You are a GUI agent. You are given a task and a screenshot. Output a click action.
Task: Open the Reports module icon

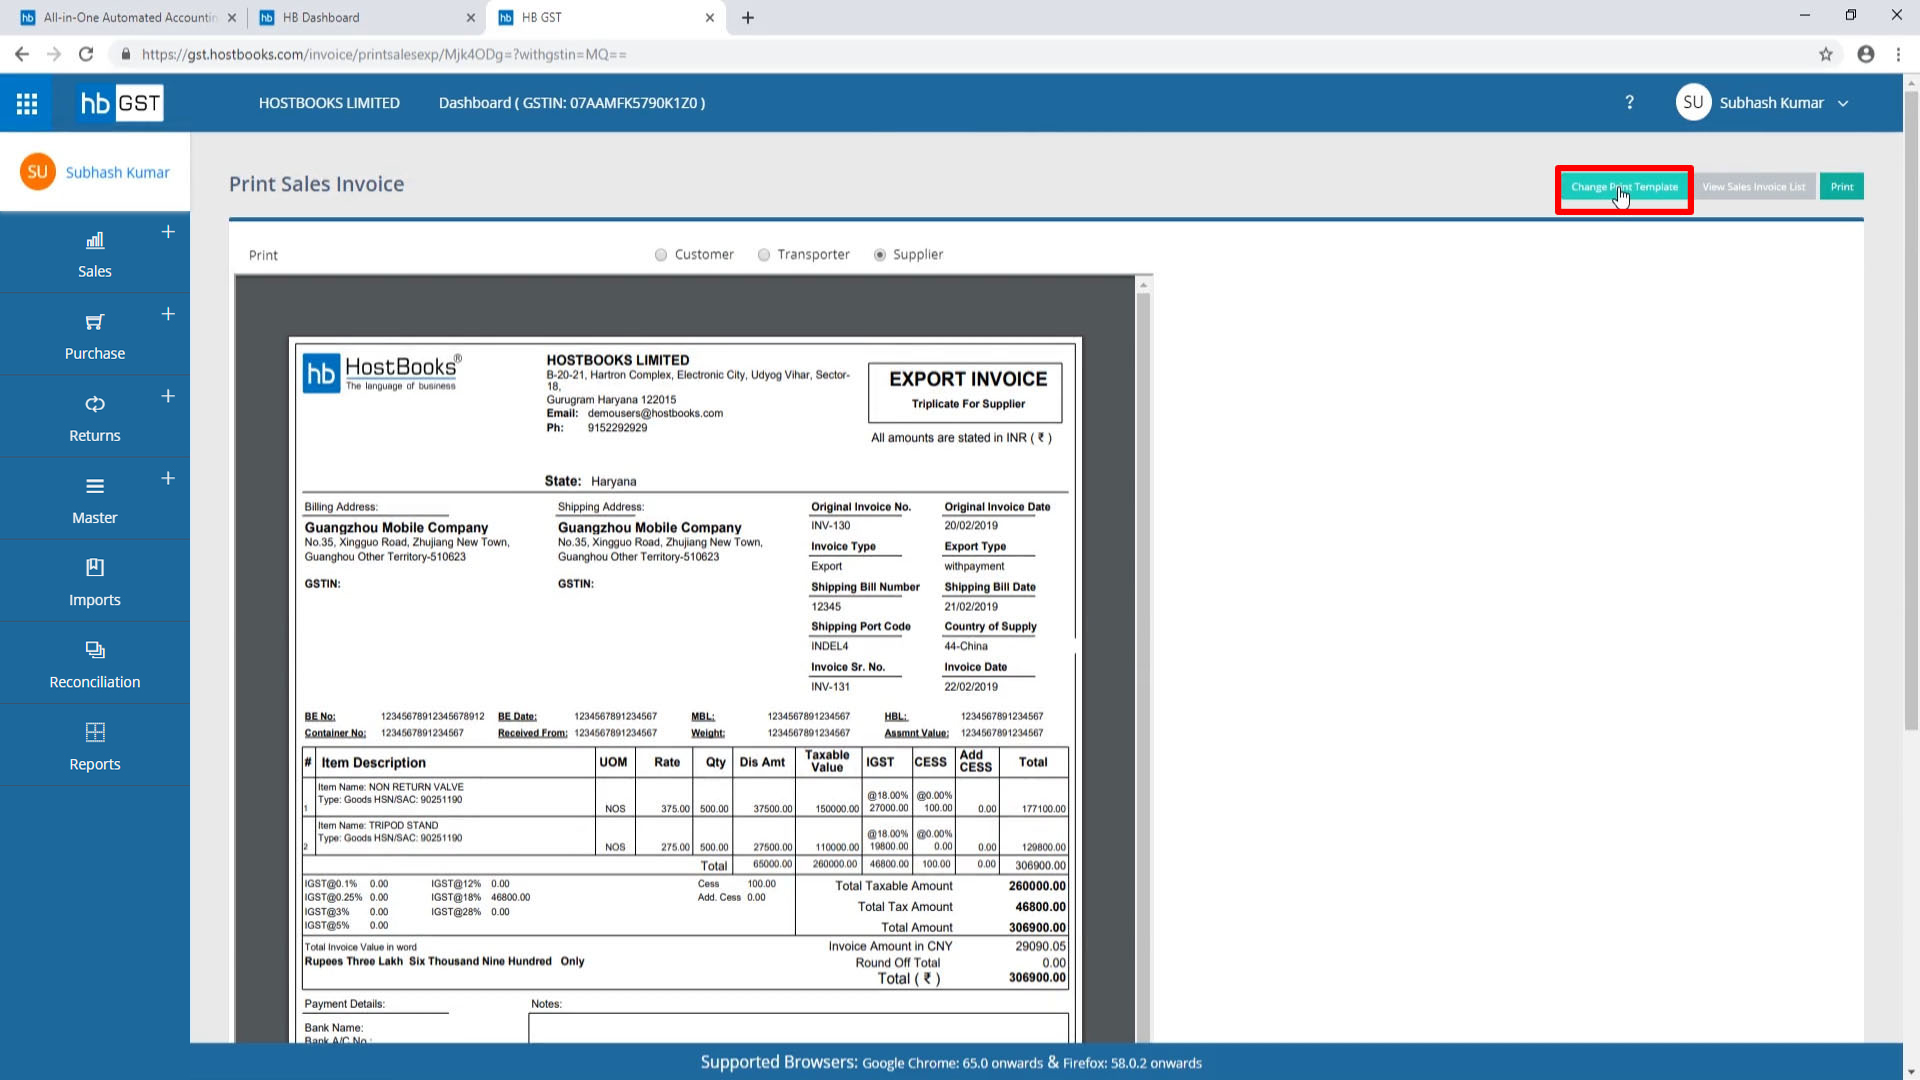tap(95, 732)
